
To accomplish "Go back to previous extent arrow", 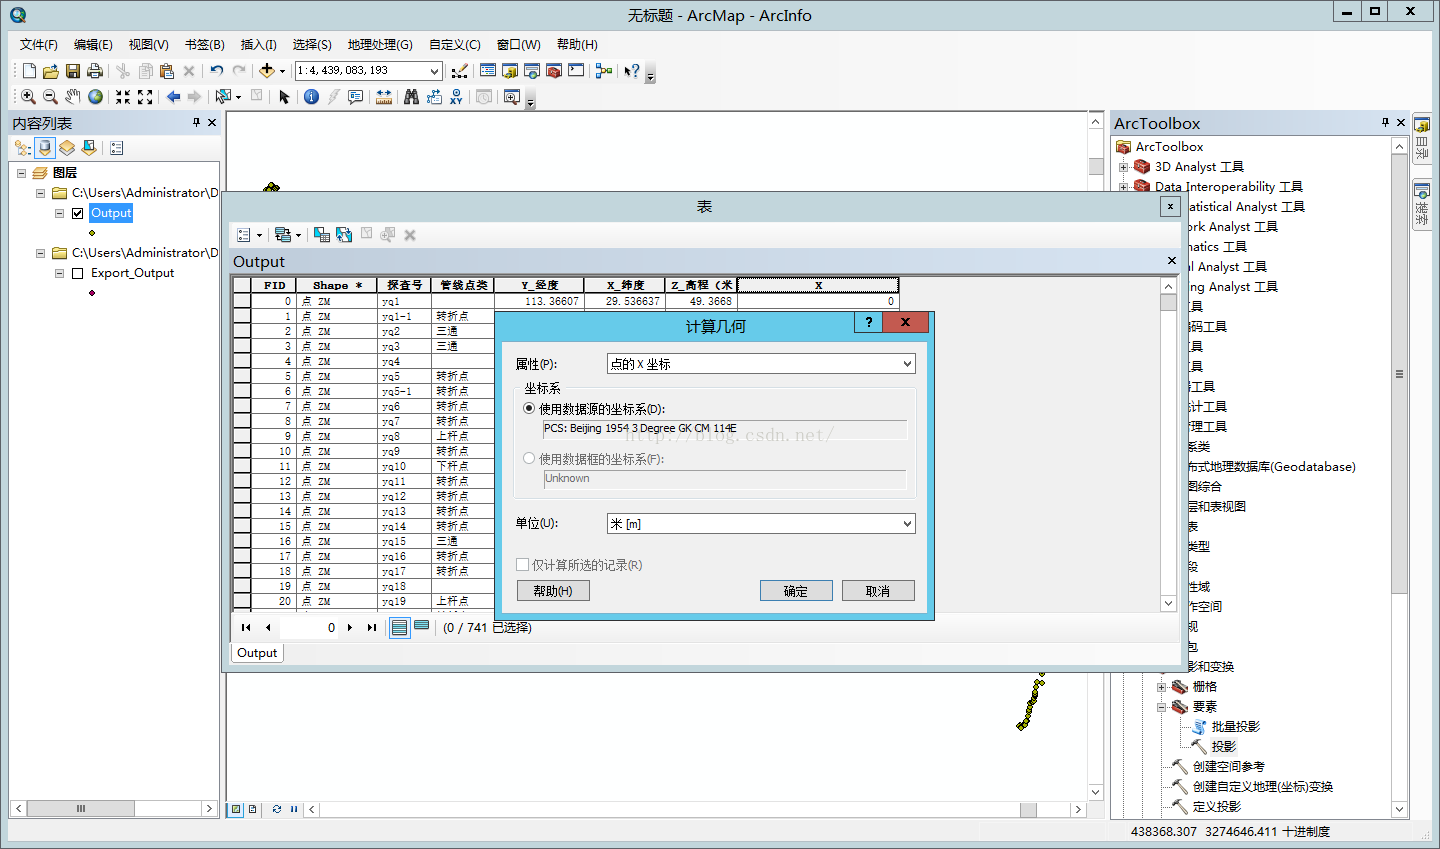I will 173,97.
